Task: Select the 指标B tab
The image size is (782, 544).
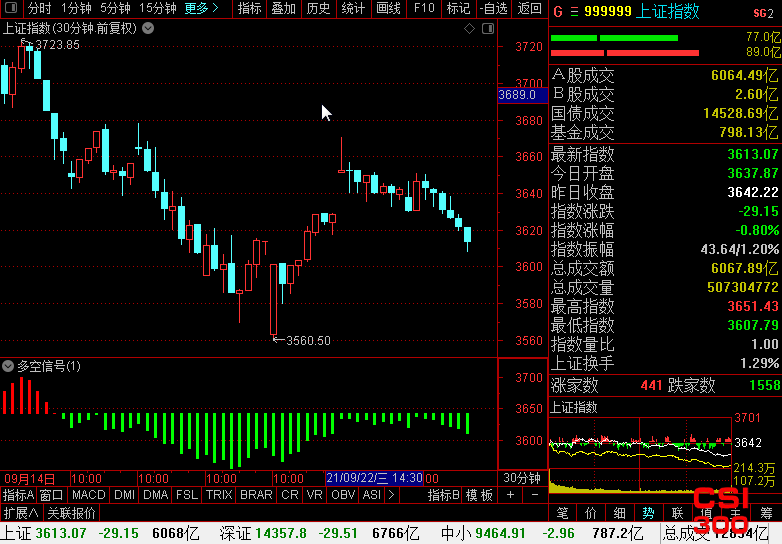Action: pyautogui.click(x=444, y=495)
